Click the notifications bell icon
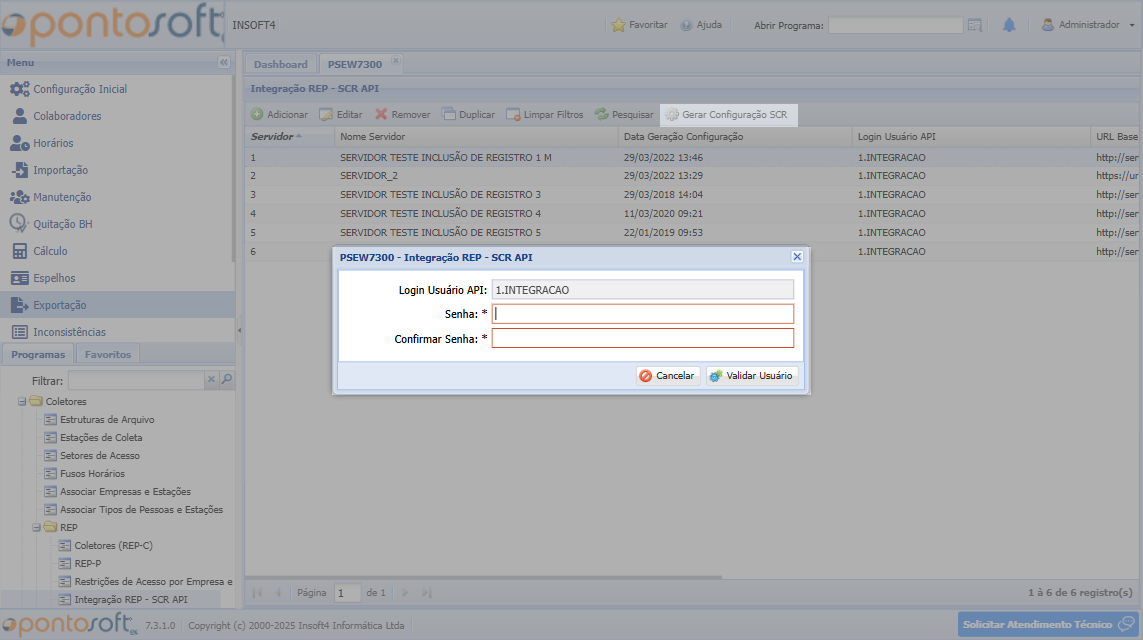The image size is (1143, 640). pyautogui.click(x=1009, y=24)
